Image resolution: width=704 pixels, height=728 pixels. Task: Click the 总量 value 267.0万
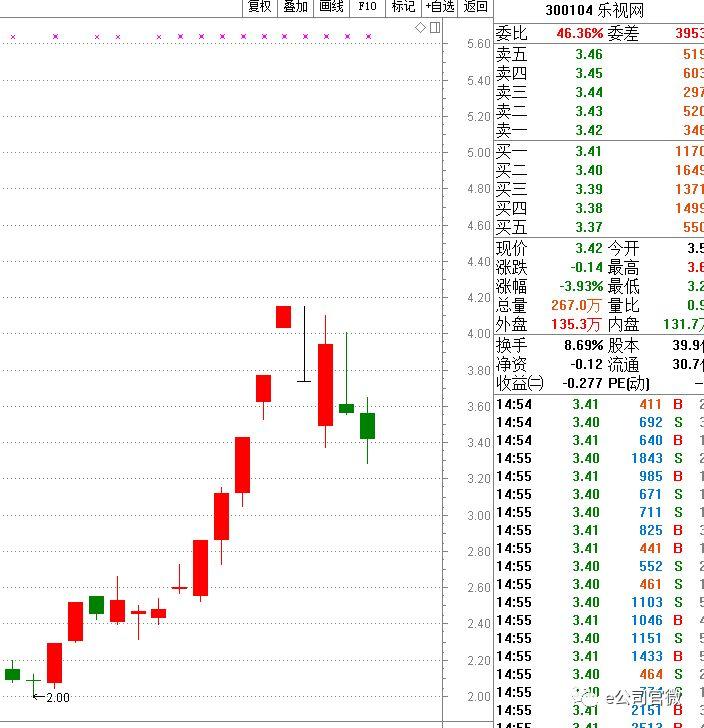(576, 306)
